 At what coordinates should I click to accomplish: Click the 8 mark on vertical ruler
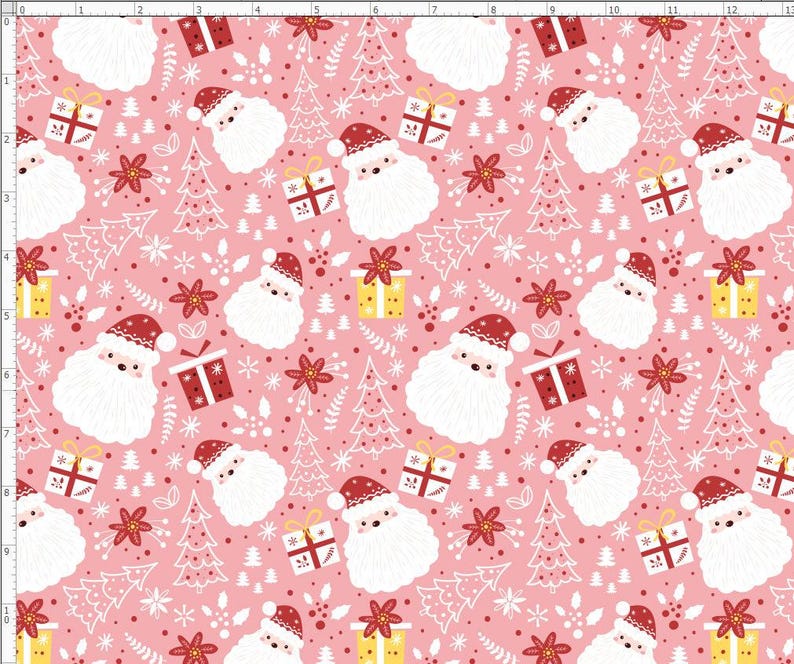(x=7, y=493)
